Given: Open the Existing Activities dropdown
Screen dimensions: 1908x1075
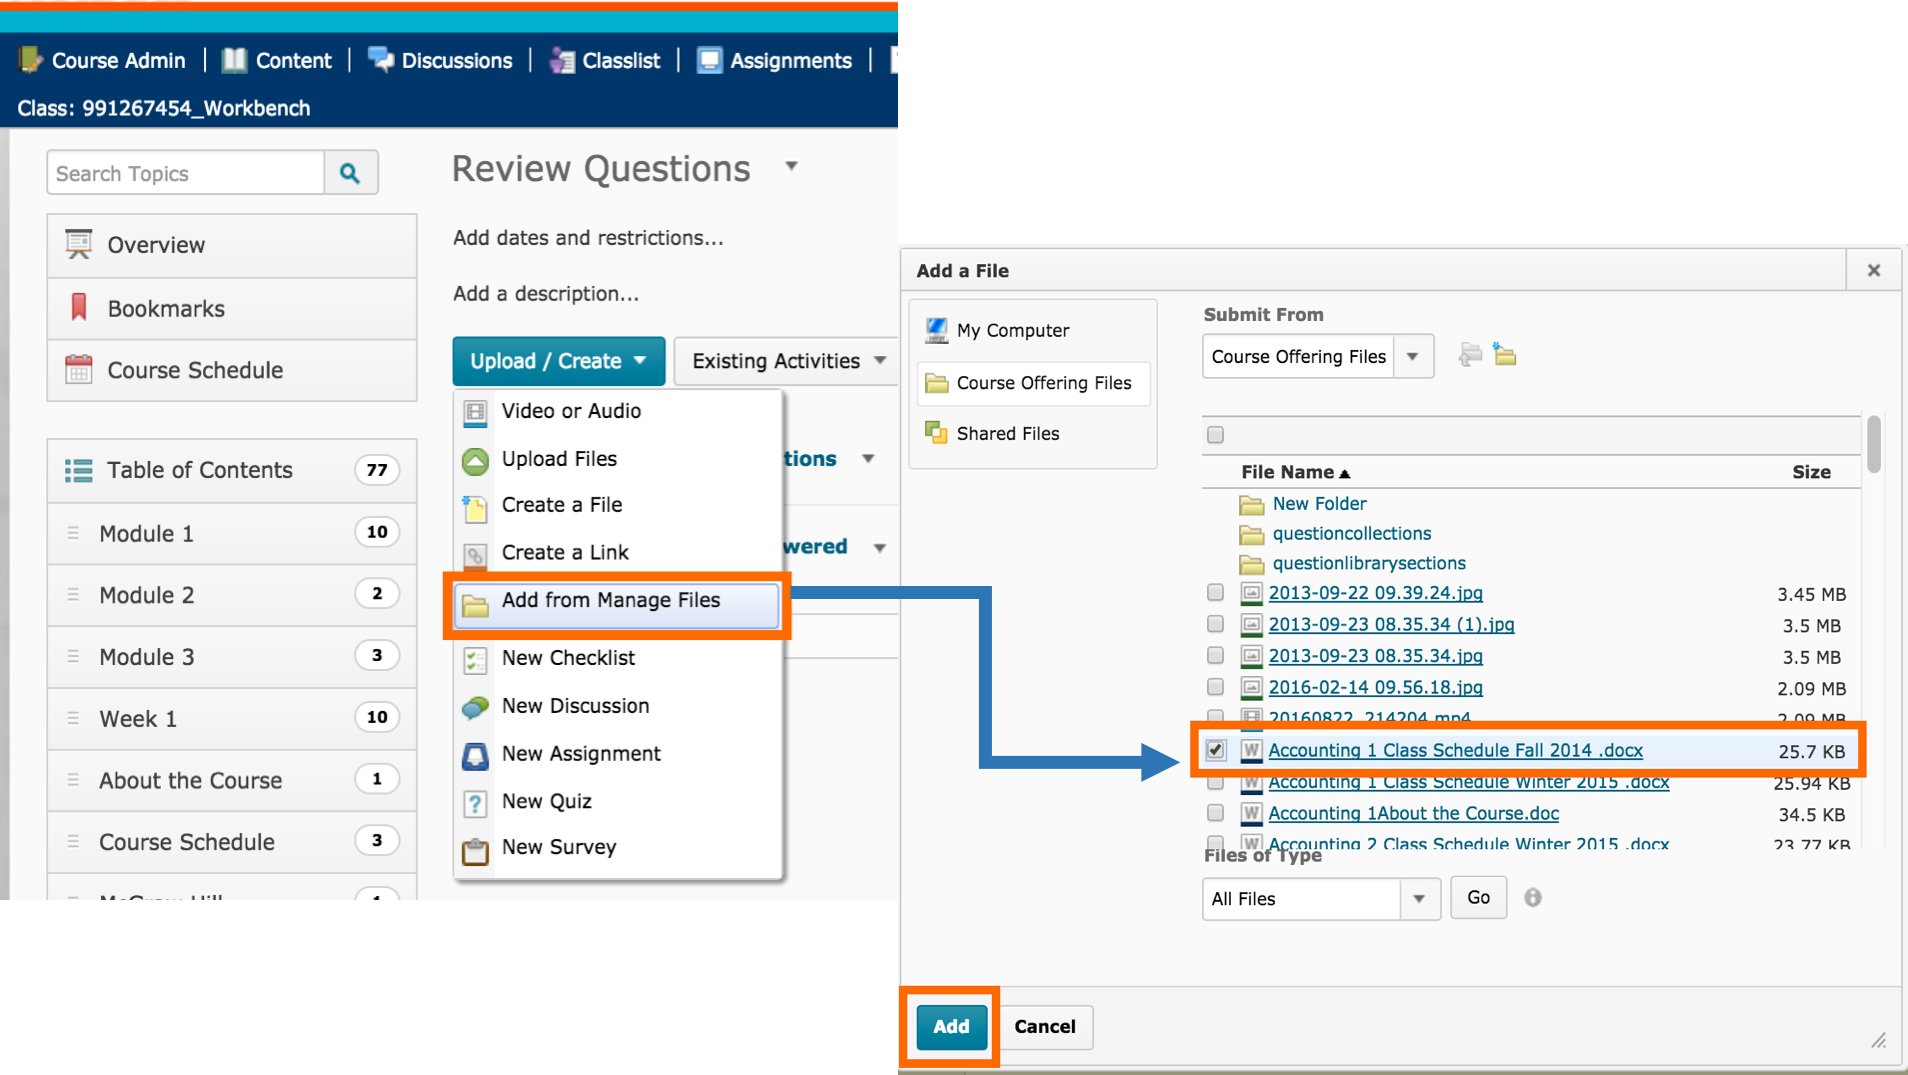Looking at the screenshot, I should (x=787, y=361).
